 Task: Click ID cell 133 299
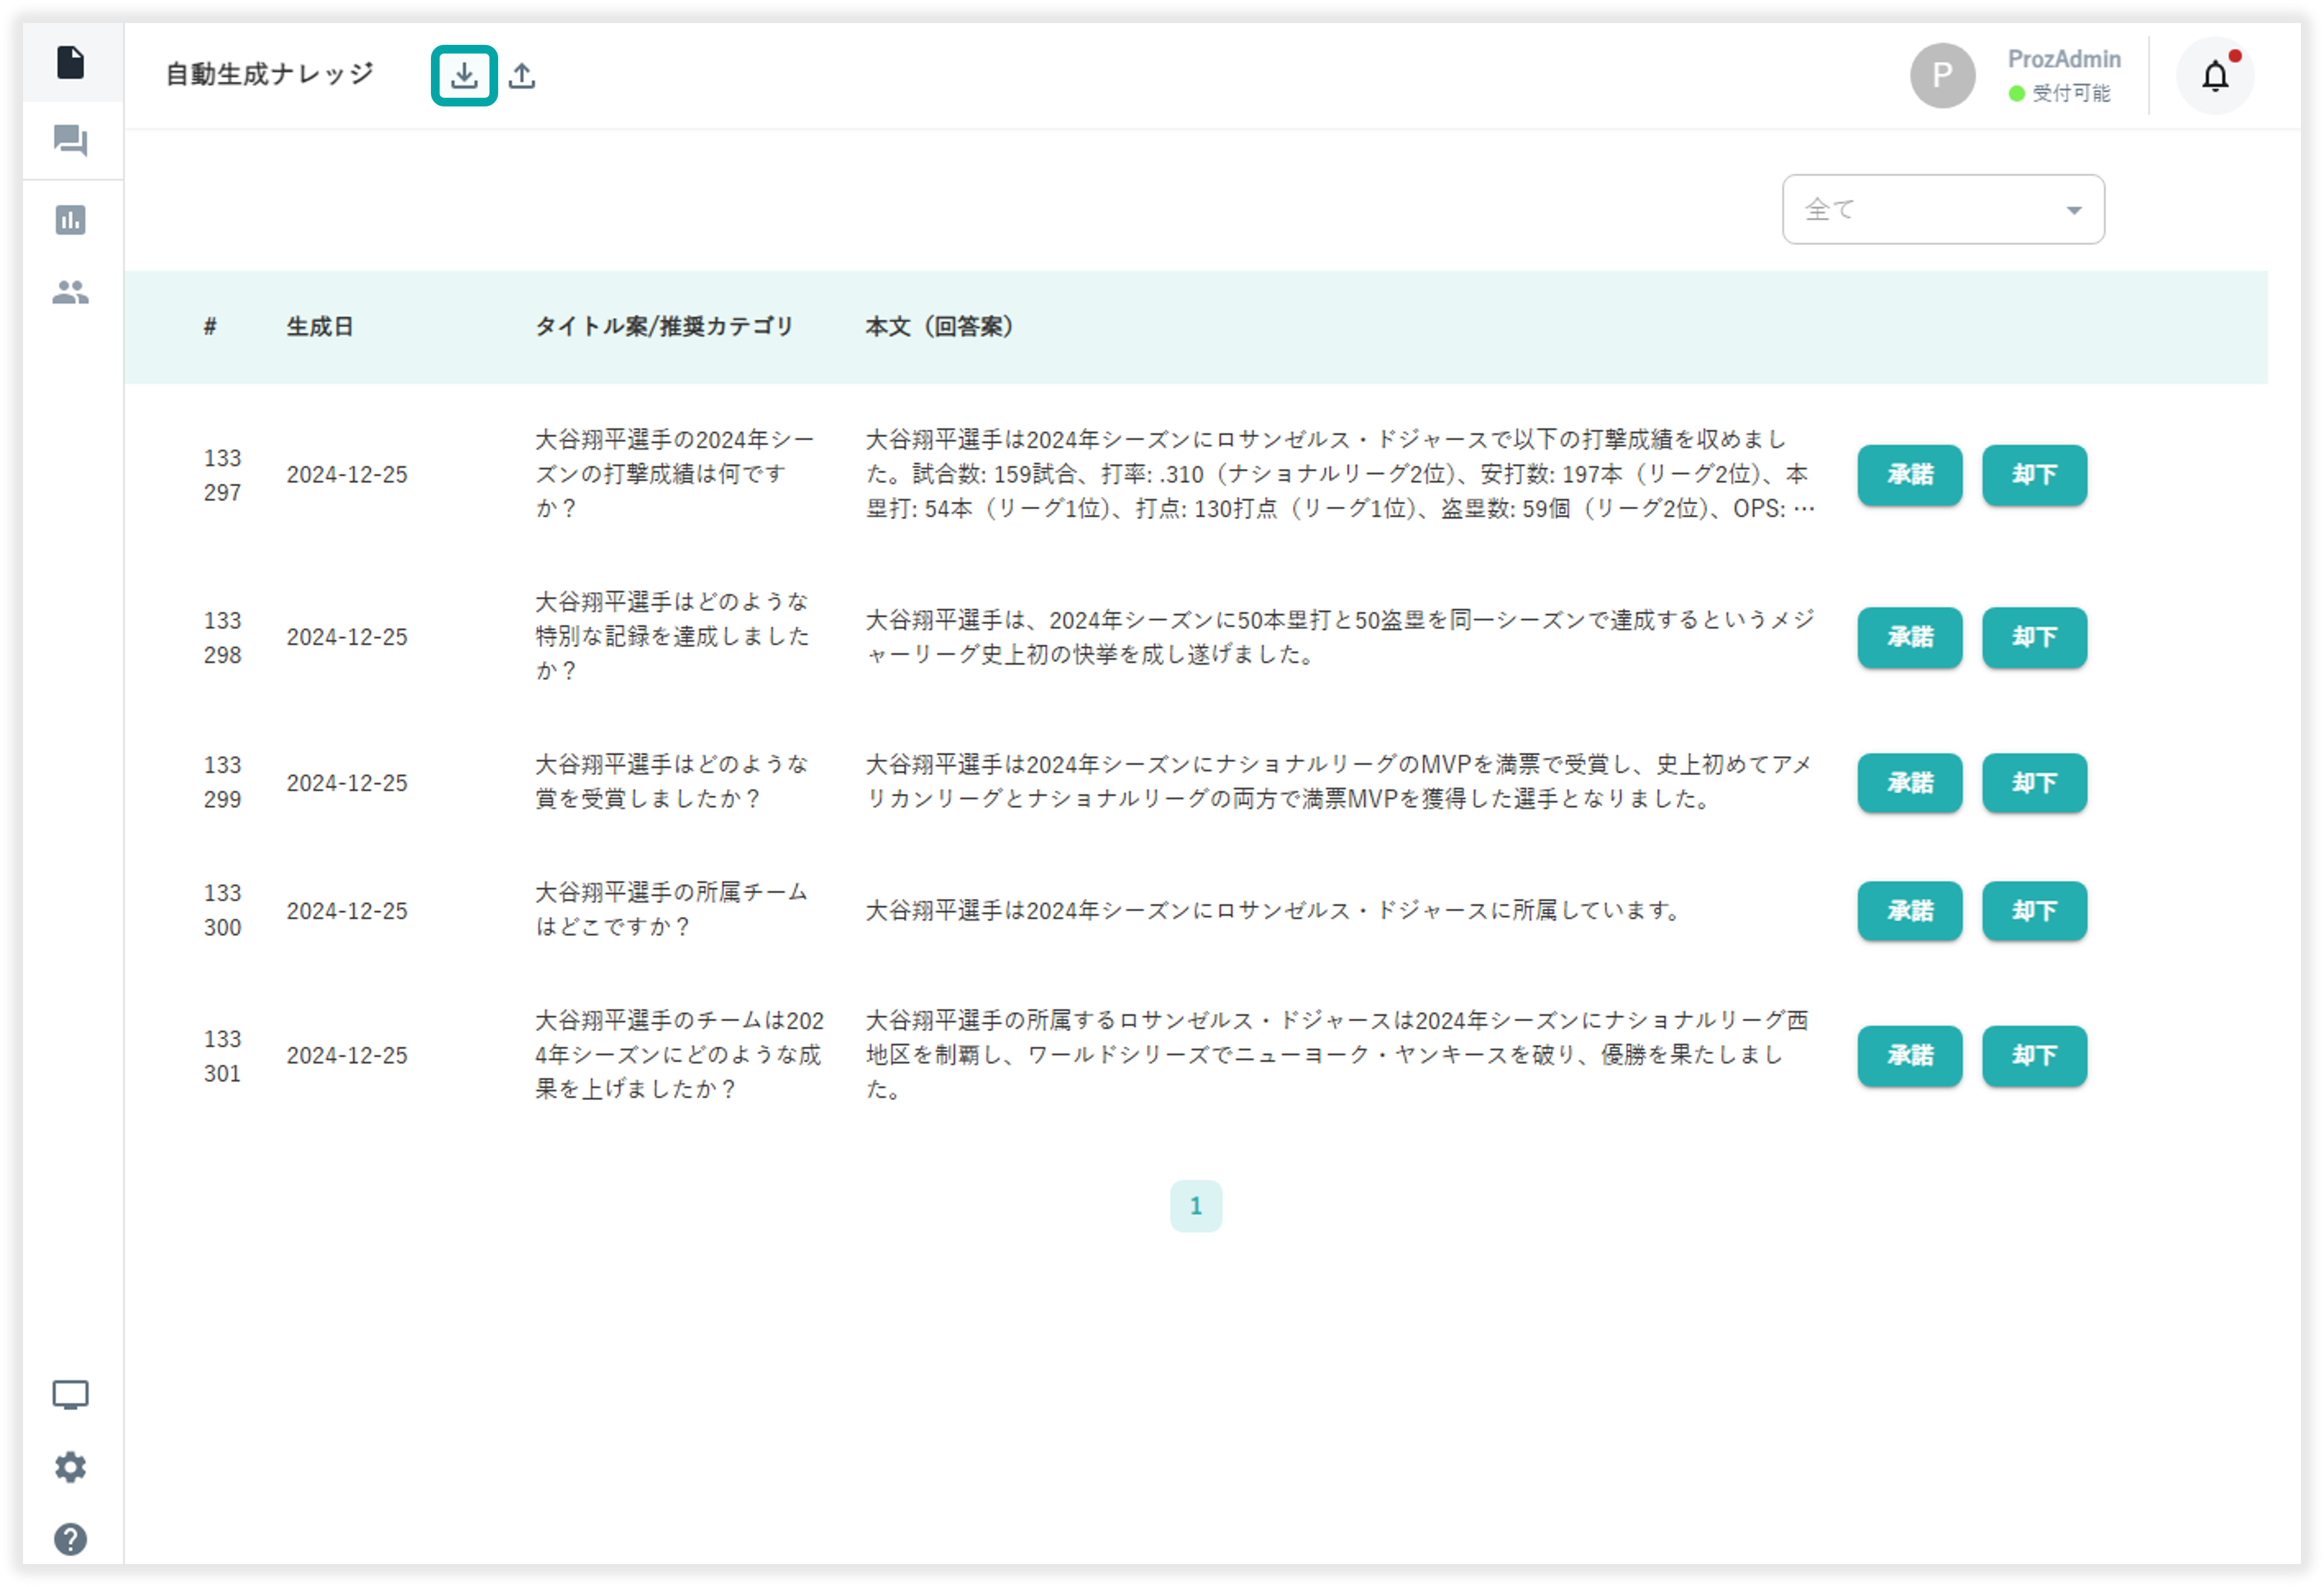tap(222, 782)
